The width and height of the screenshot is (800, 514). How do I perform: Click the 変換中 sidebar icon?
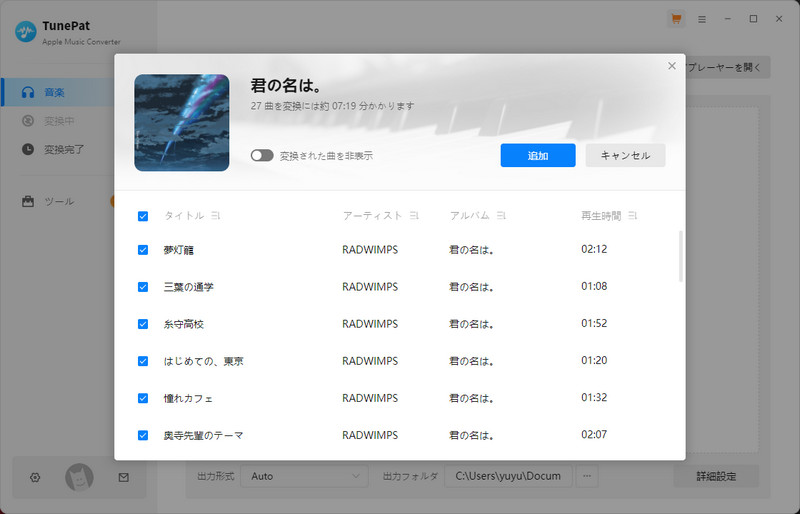coord(28,121)
